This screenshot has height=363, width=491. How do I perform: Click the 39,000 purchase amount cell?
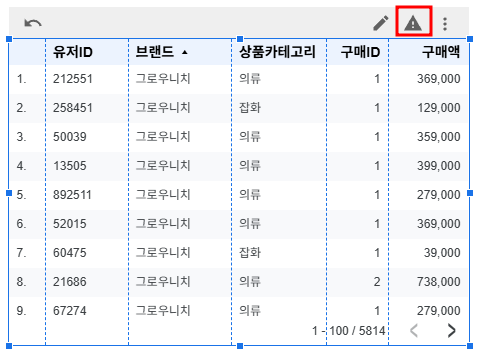(x=442, y=253)
